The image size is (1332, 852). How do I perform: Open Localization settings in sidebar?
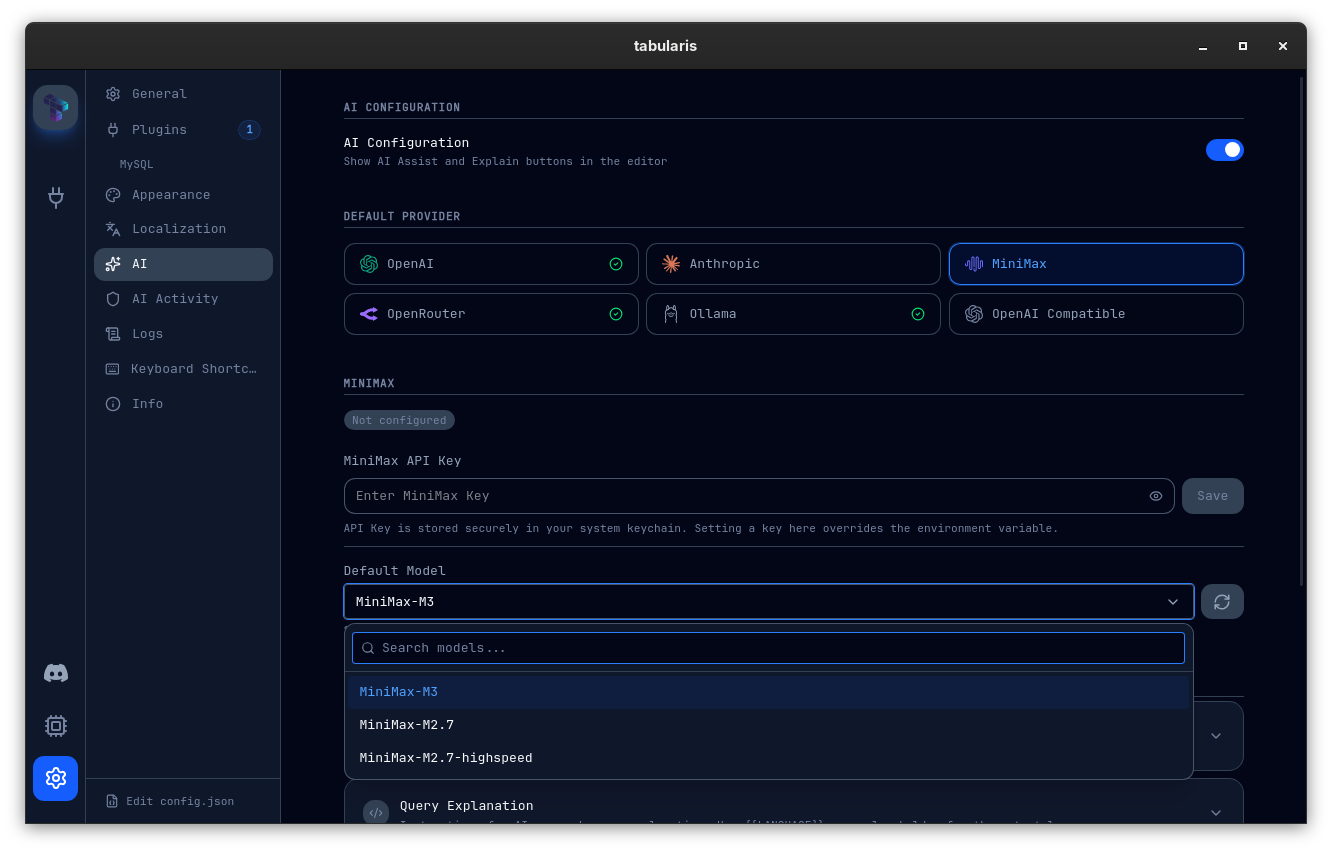tap(183, 229)
